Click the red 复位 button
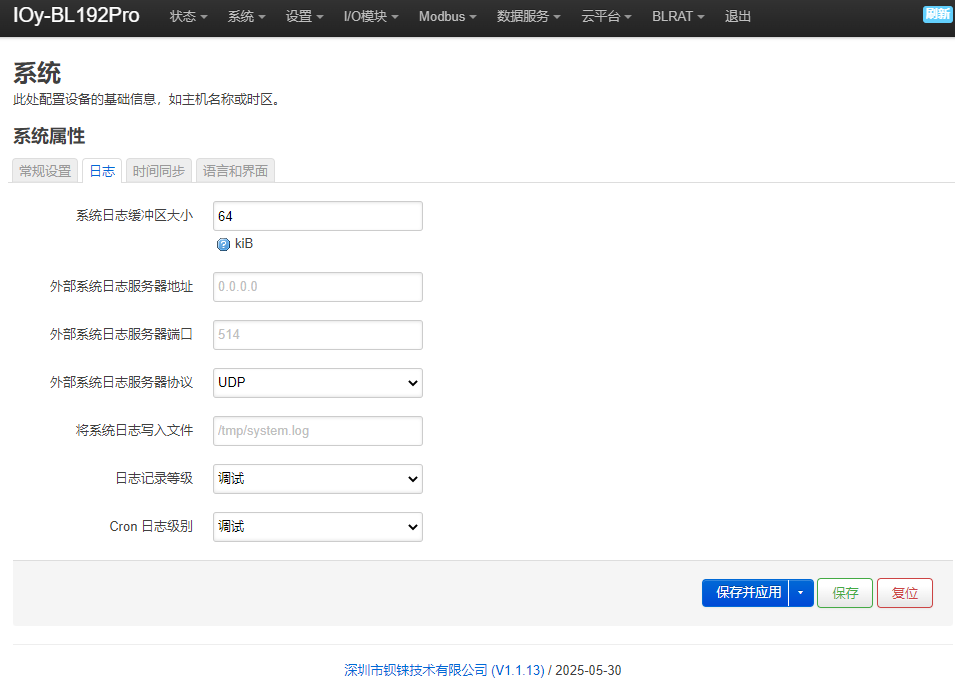 pos(904,593)
